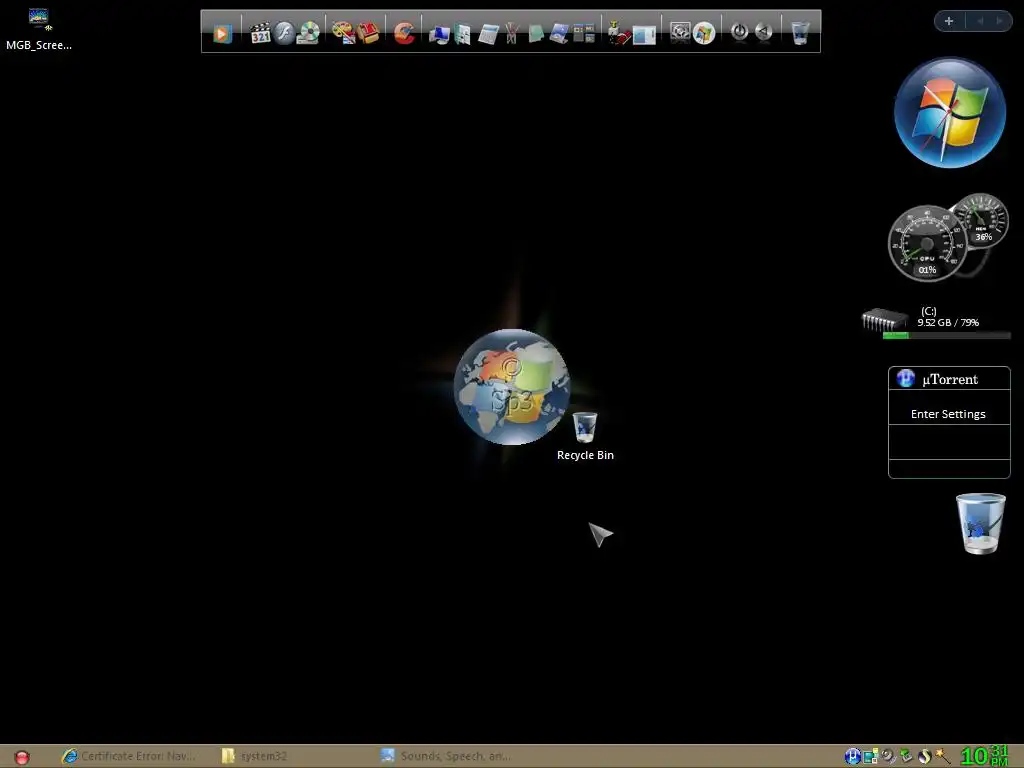The height and width of the screenshot is (768, 1024).
Task: Click Enter Settings in uTorrent gadget
Action: [x=948, y=414]
